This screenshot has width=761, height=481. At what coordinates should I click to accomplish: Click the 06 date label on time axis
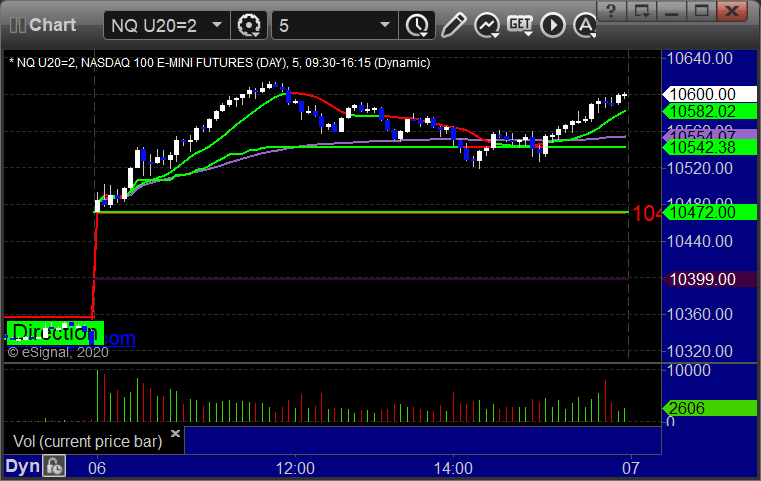pos(97,468)
